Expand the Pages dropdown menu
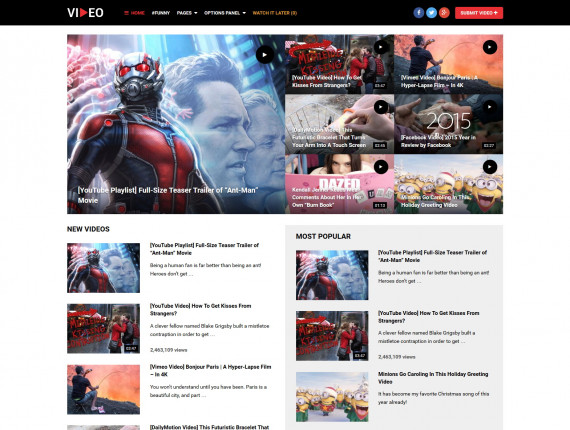Image resolution: width=570 pixels, height=430 pixels. pyautogui.click(x=187, y=13)
